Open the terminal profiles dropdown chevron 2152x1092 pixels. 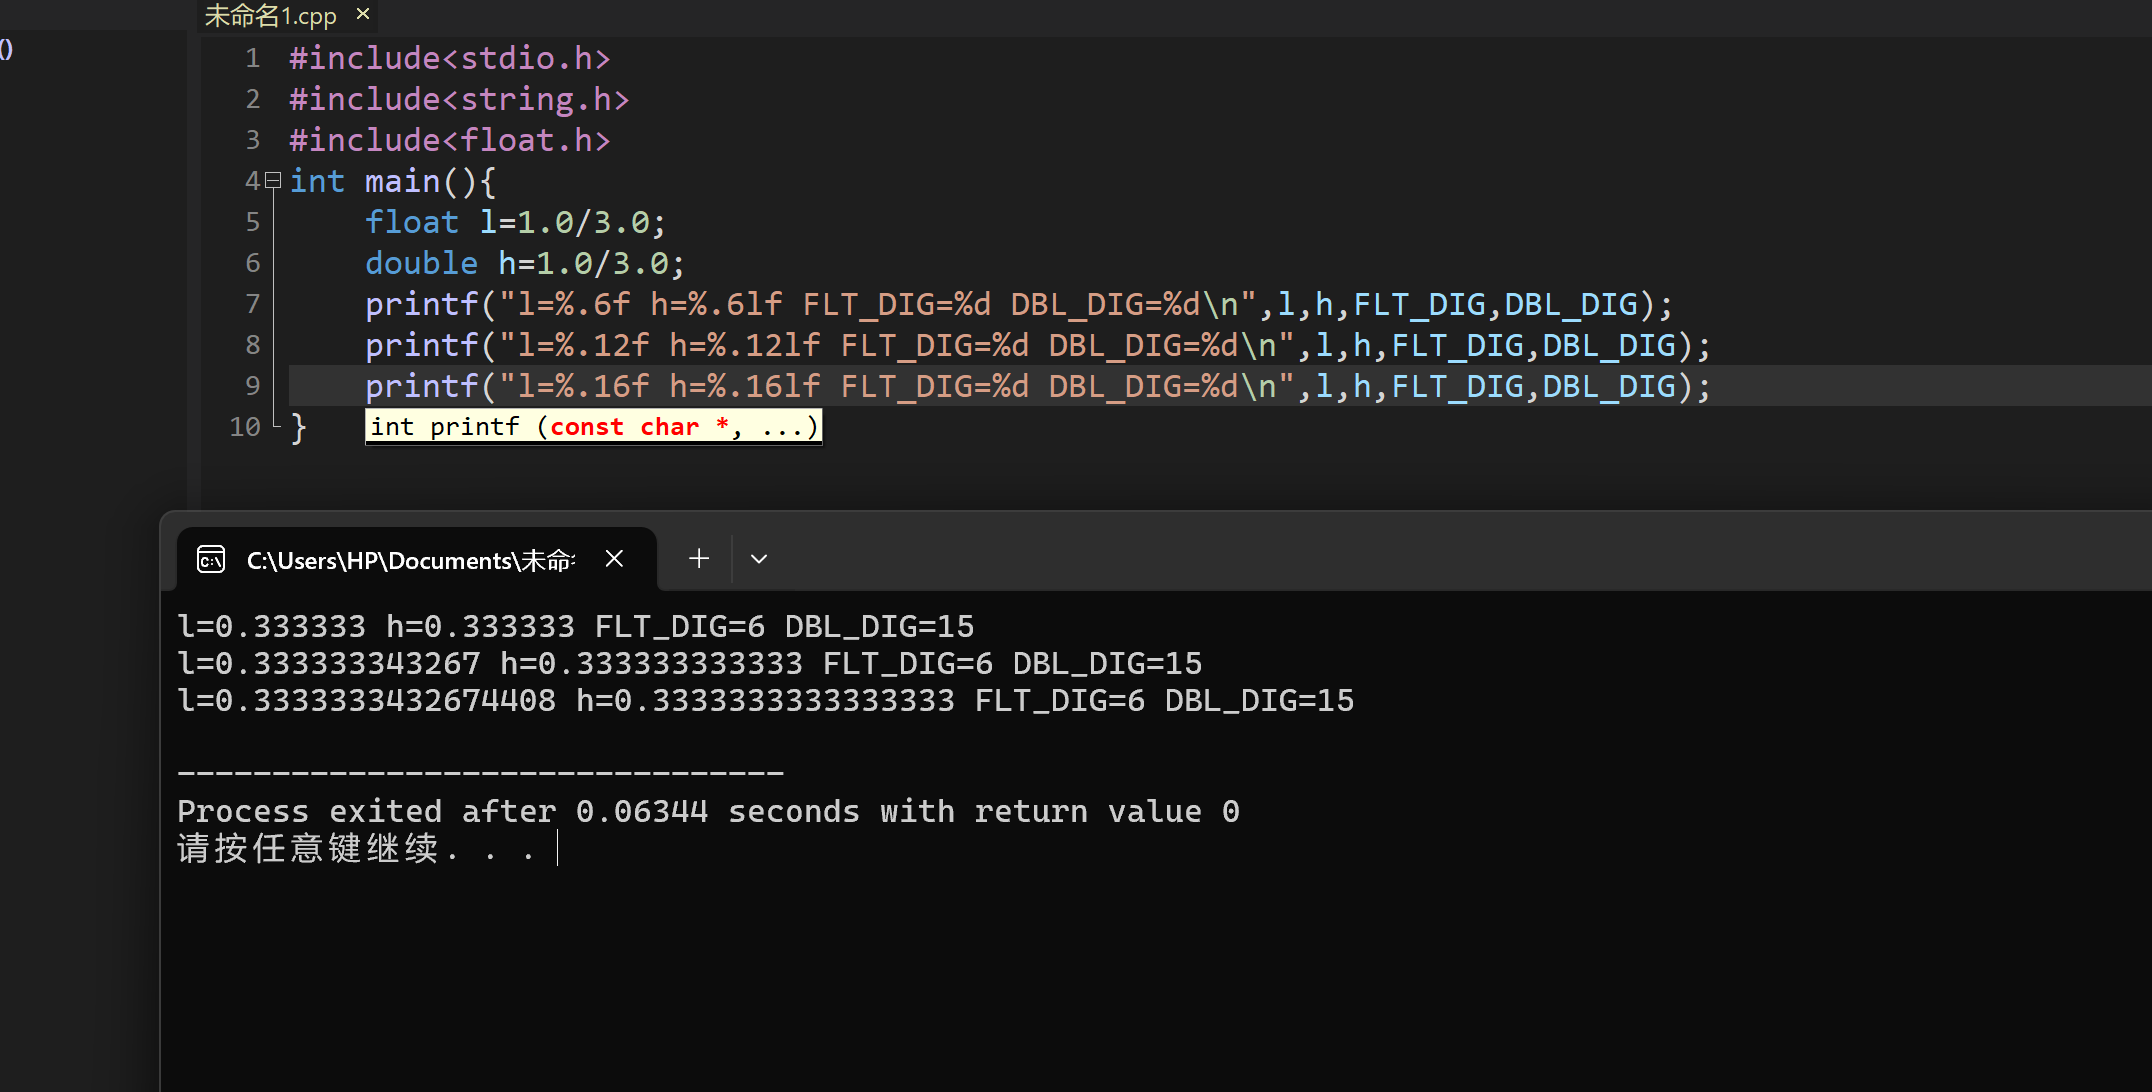pyautogui.click(x=759, y=559)
